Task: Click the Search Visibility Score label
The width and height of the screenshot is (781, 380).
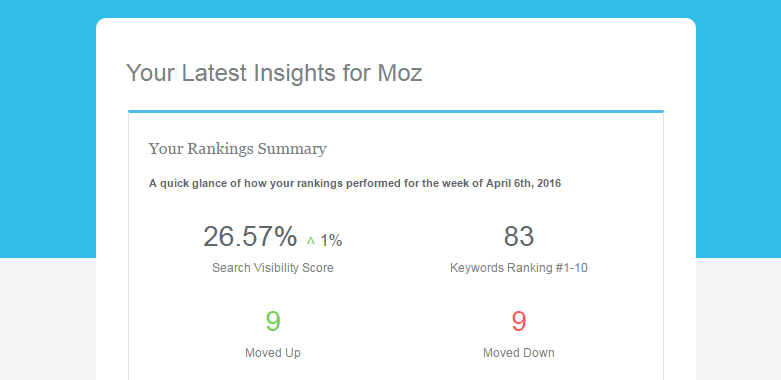Action: point(272,268)
